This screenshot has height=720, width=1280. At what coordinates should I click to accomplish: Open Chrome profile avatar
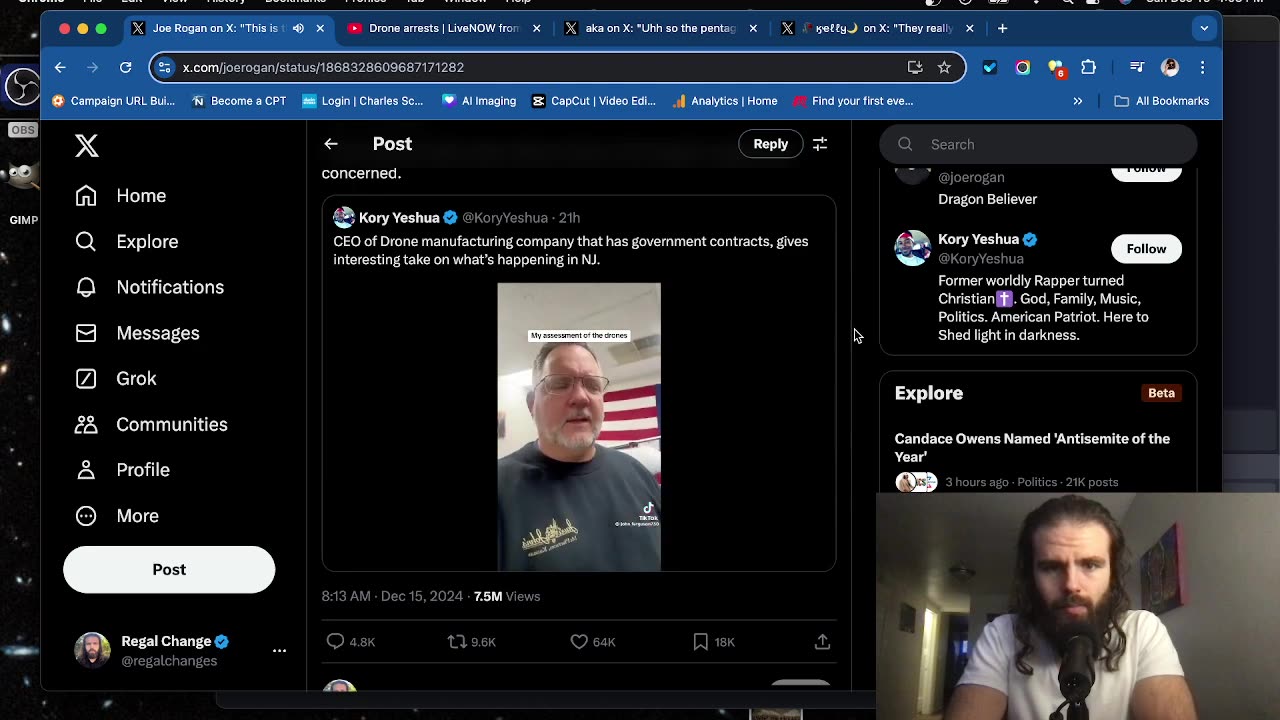click(1170, 67)
